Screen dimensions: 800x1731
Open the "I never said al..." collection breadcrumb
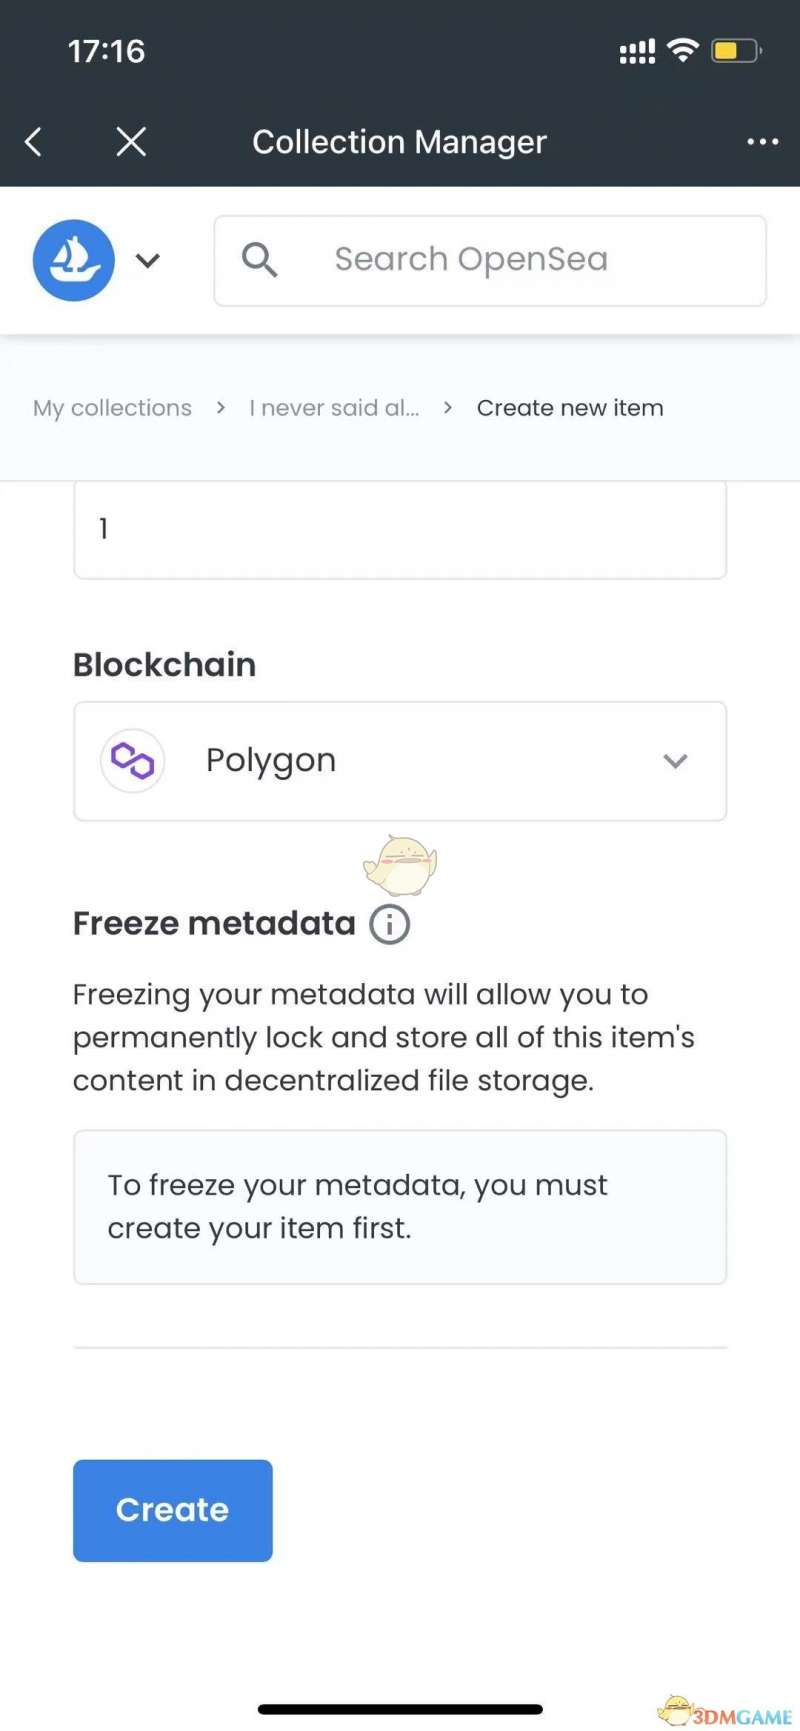click(334, 408)
